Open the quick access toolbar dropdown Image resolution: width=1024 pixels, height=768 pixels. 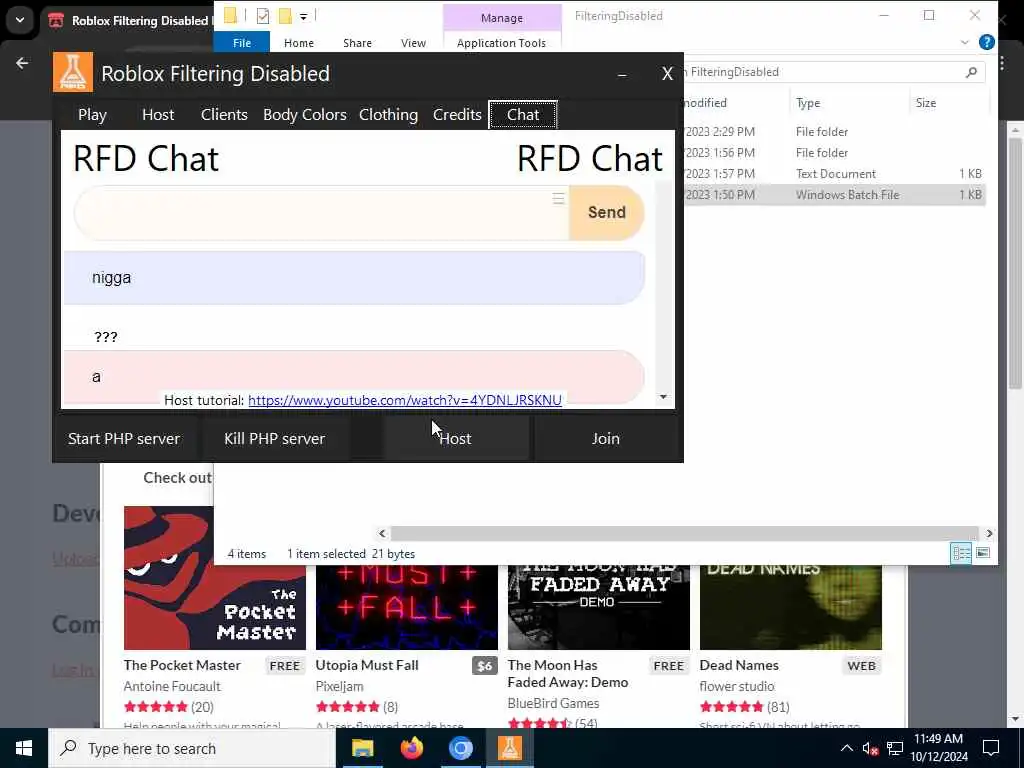click(x=304, y=16)
